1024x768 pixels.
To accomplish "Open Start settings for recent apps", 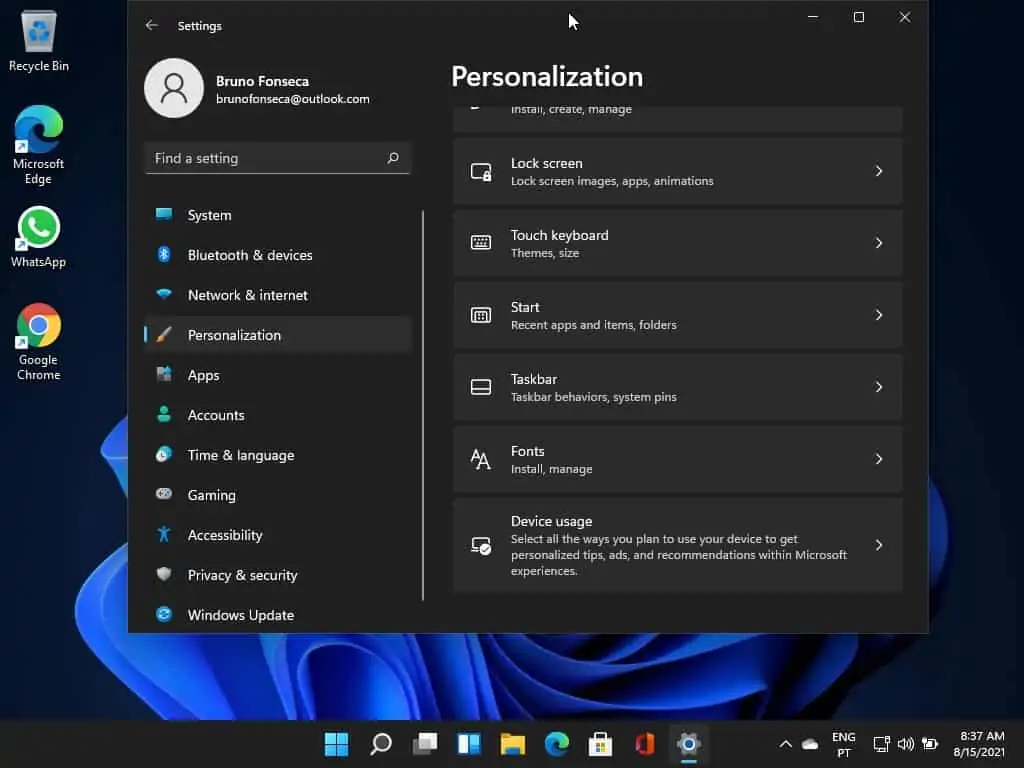I will 678,315.
